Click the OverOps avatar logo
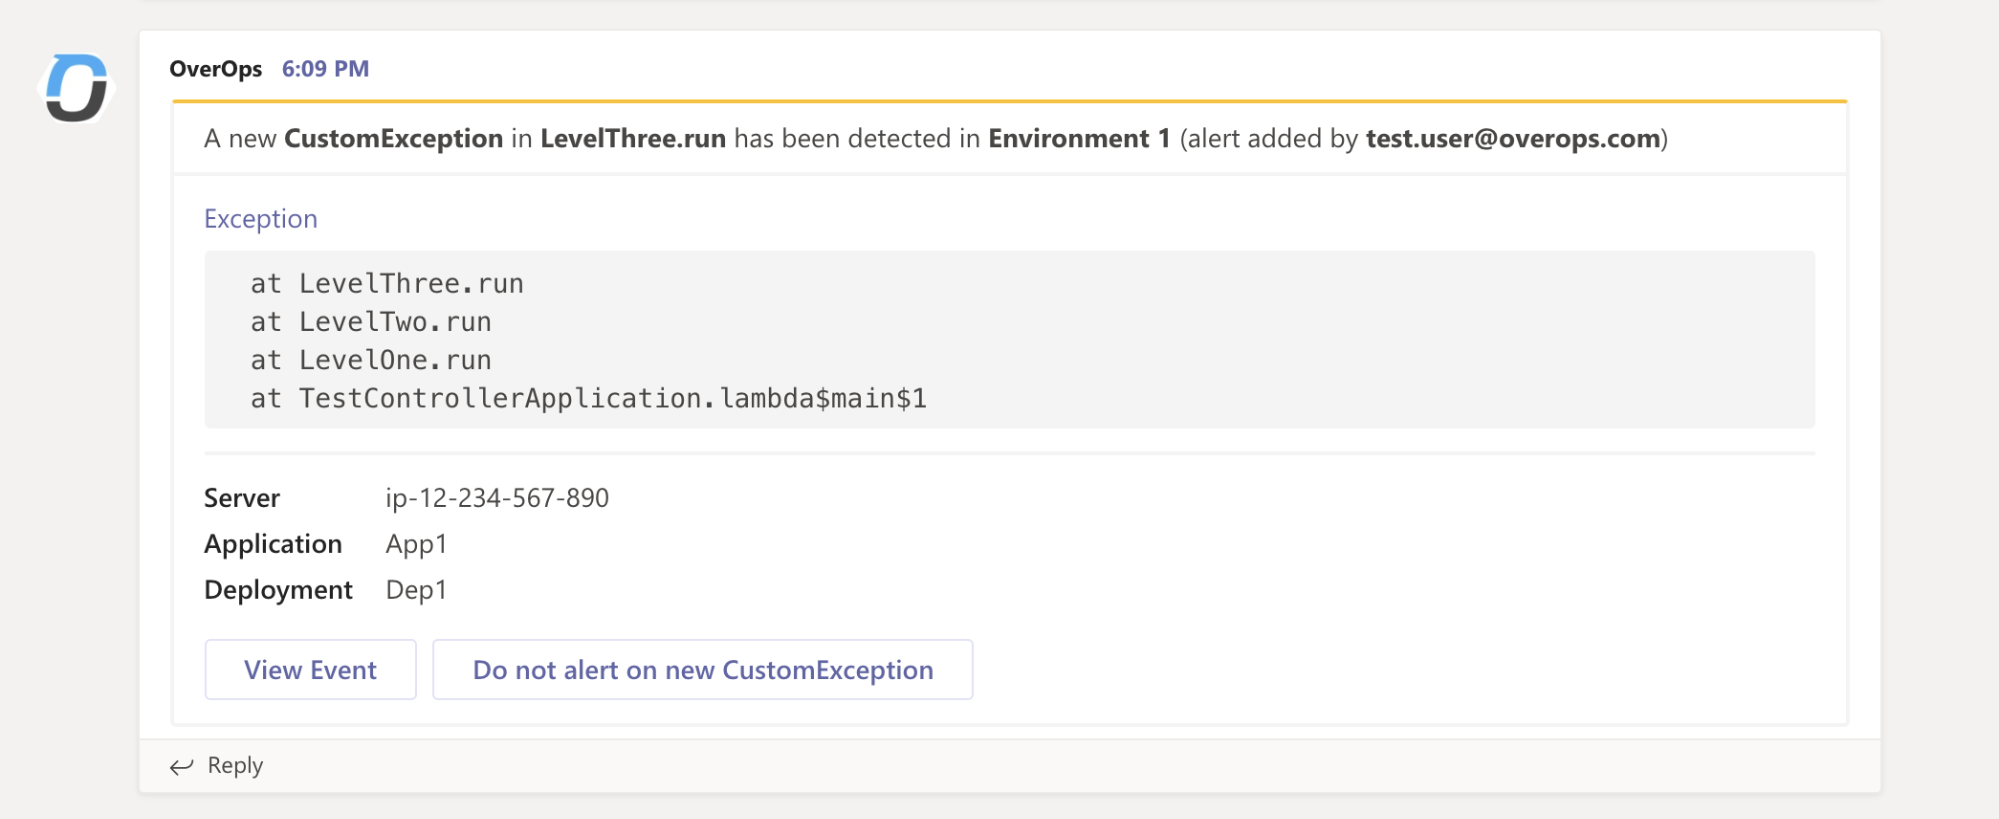The image size is (1999, 819). 76,88
